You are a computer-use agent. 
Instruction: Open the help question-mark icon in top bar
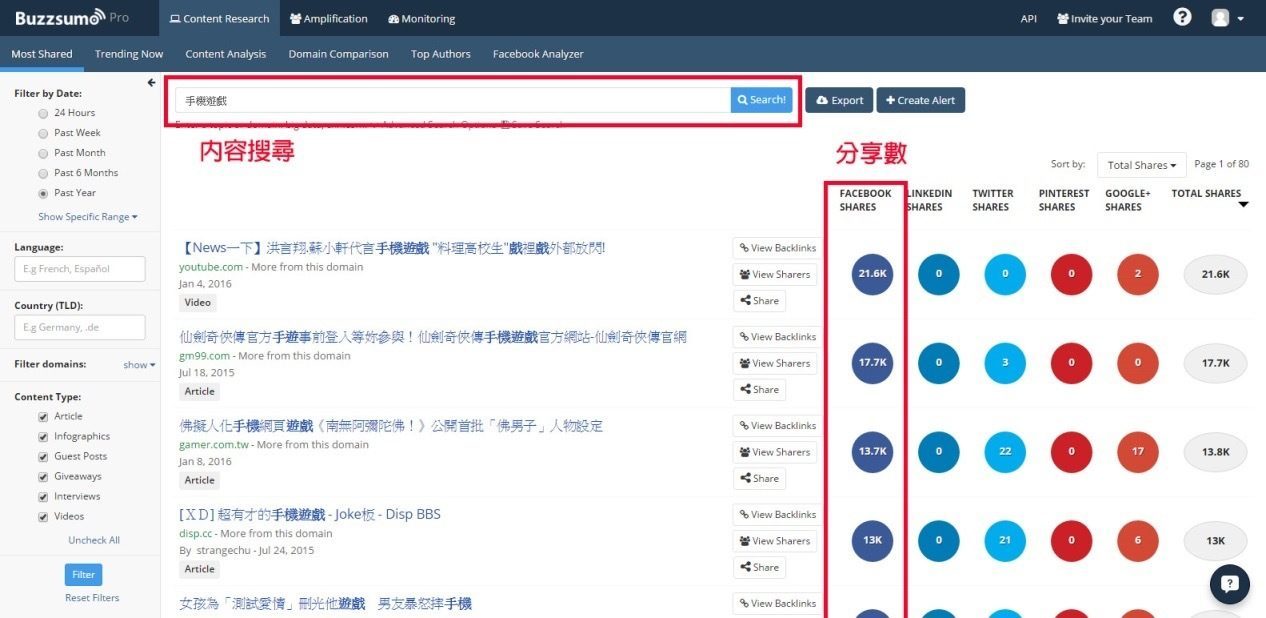click(x=1182, y=17)
